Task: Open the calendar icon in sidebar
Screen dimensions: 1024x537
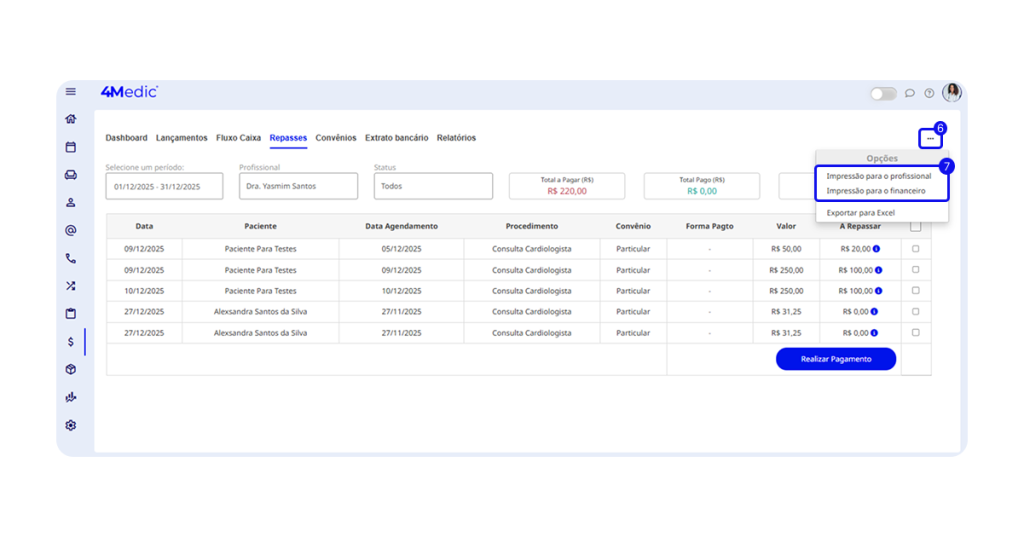Action: pyautogui.click(x=71, y=147)
